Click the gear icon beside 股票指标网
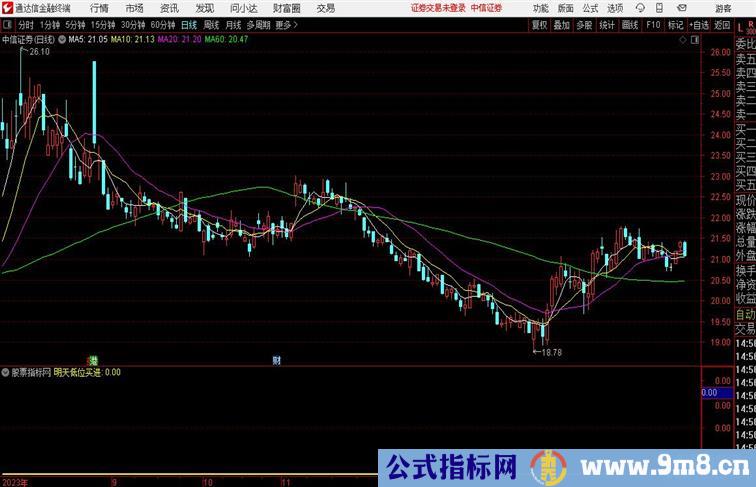The width and height of the screenshot is (756, 487). [5, 372]
